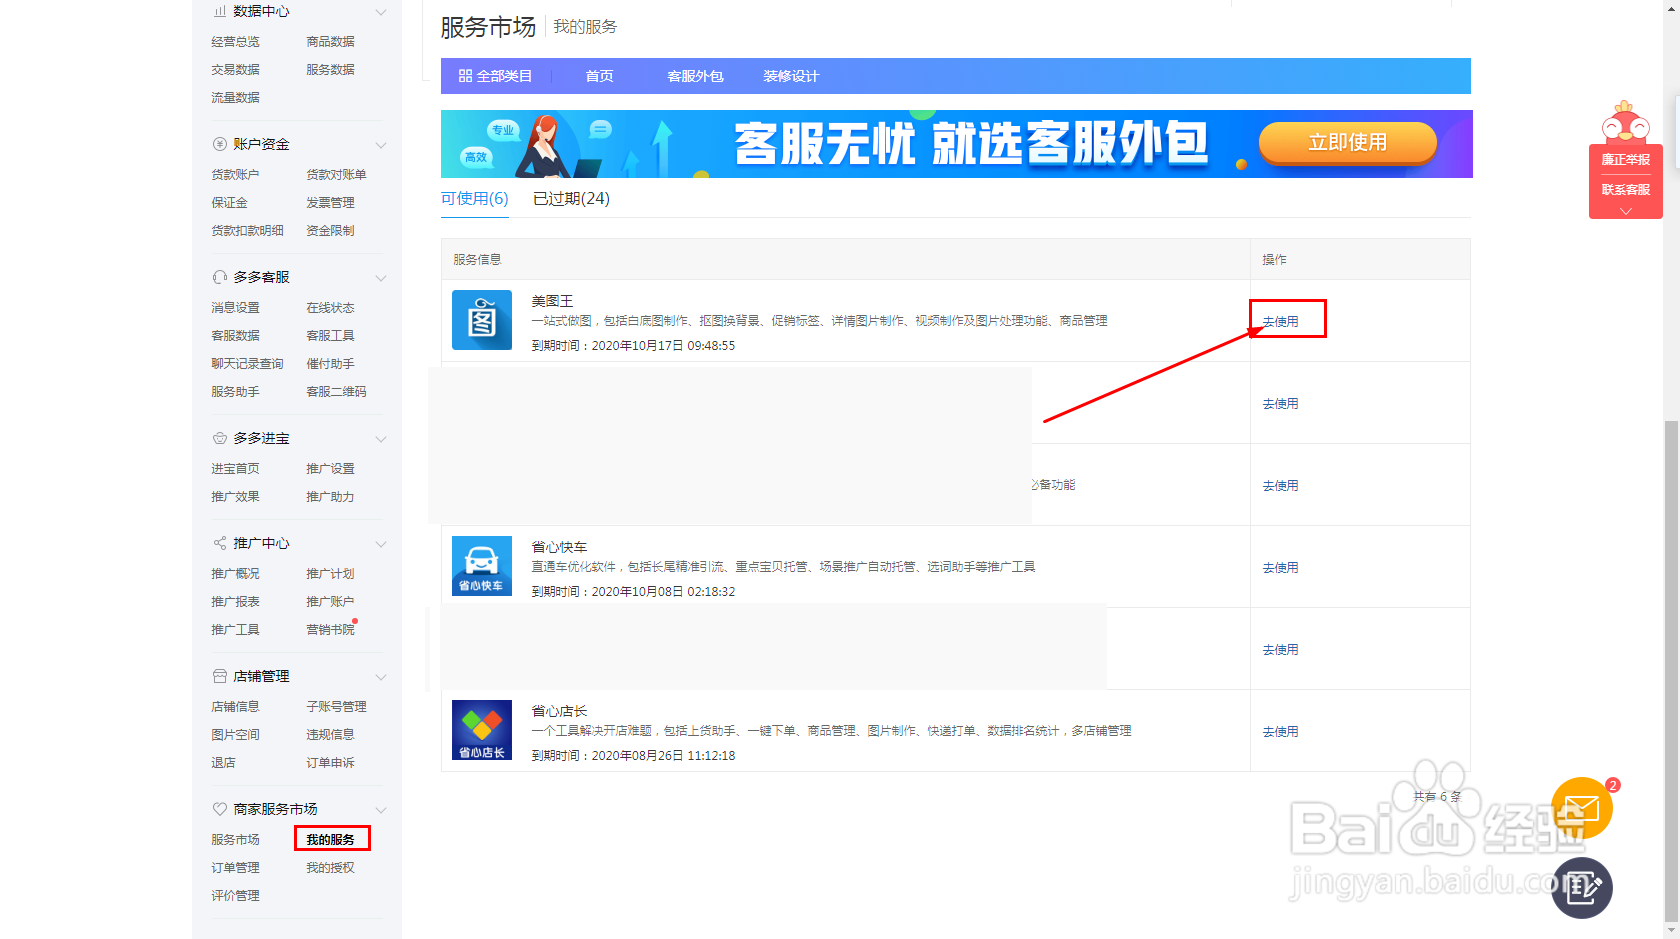Expand the red side panel down arrow

click(x=1626, y=211)
